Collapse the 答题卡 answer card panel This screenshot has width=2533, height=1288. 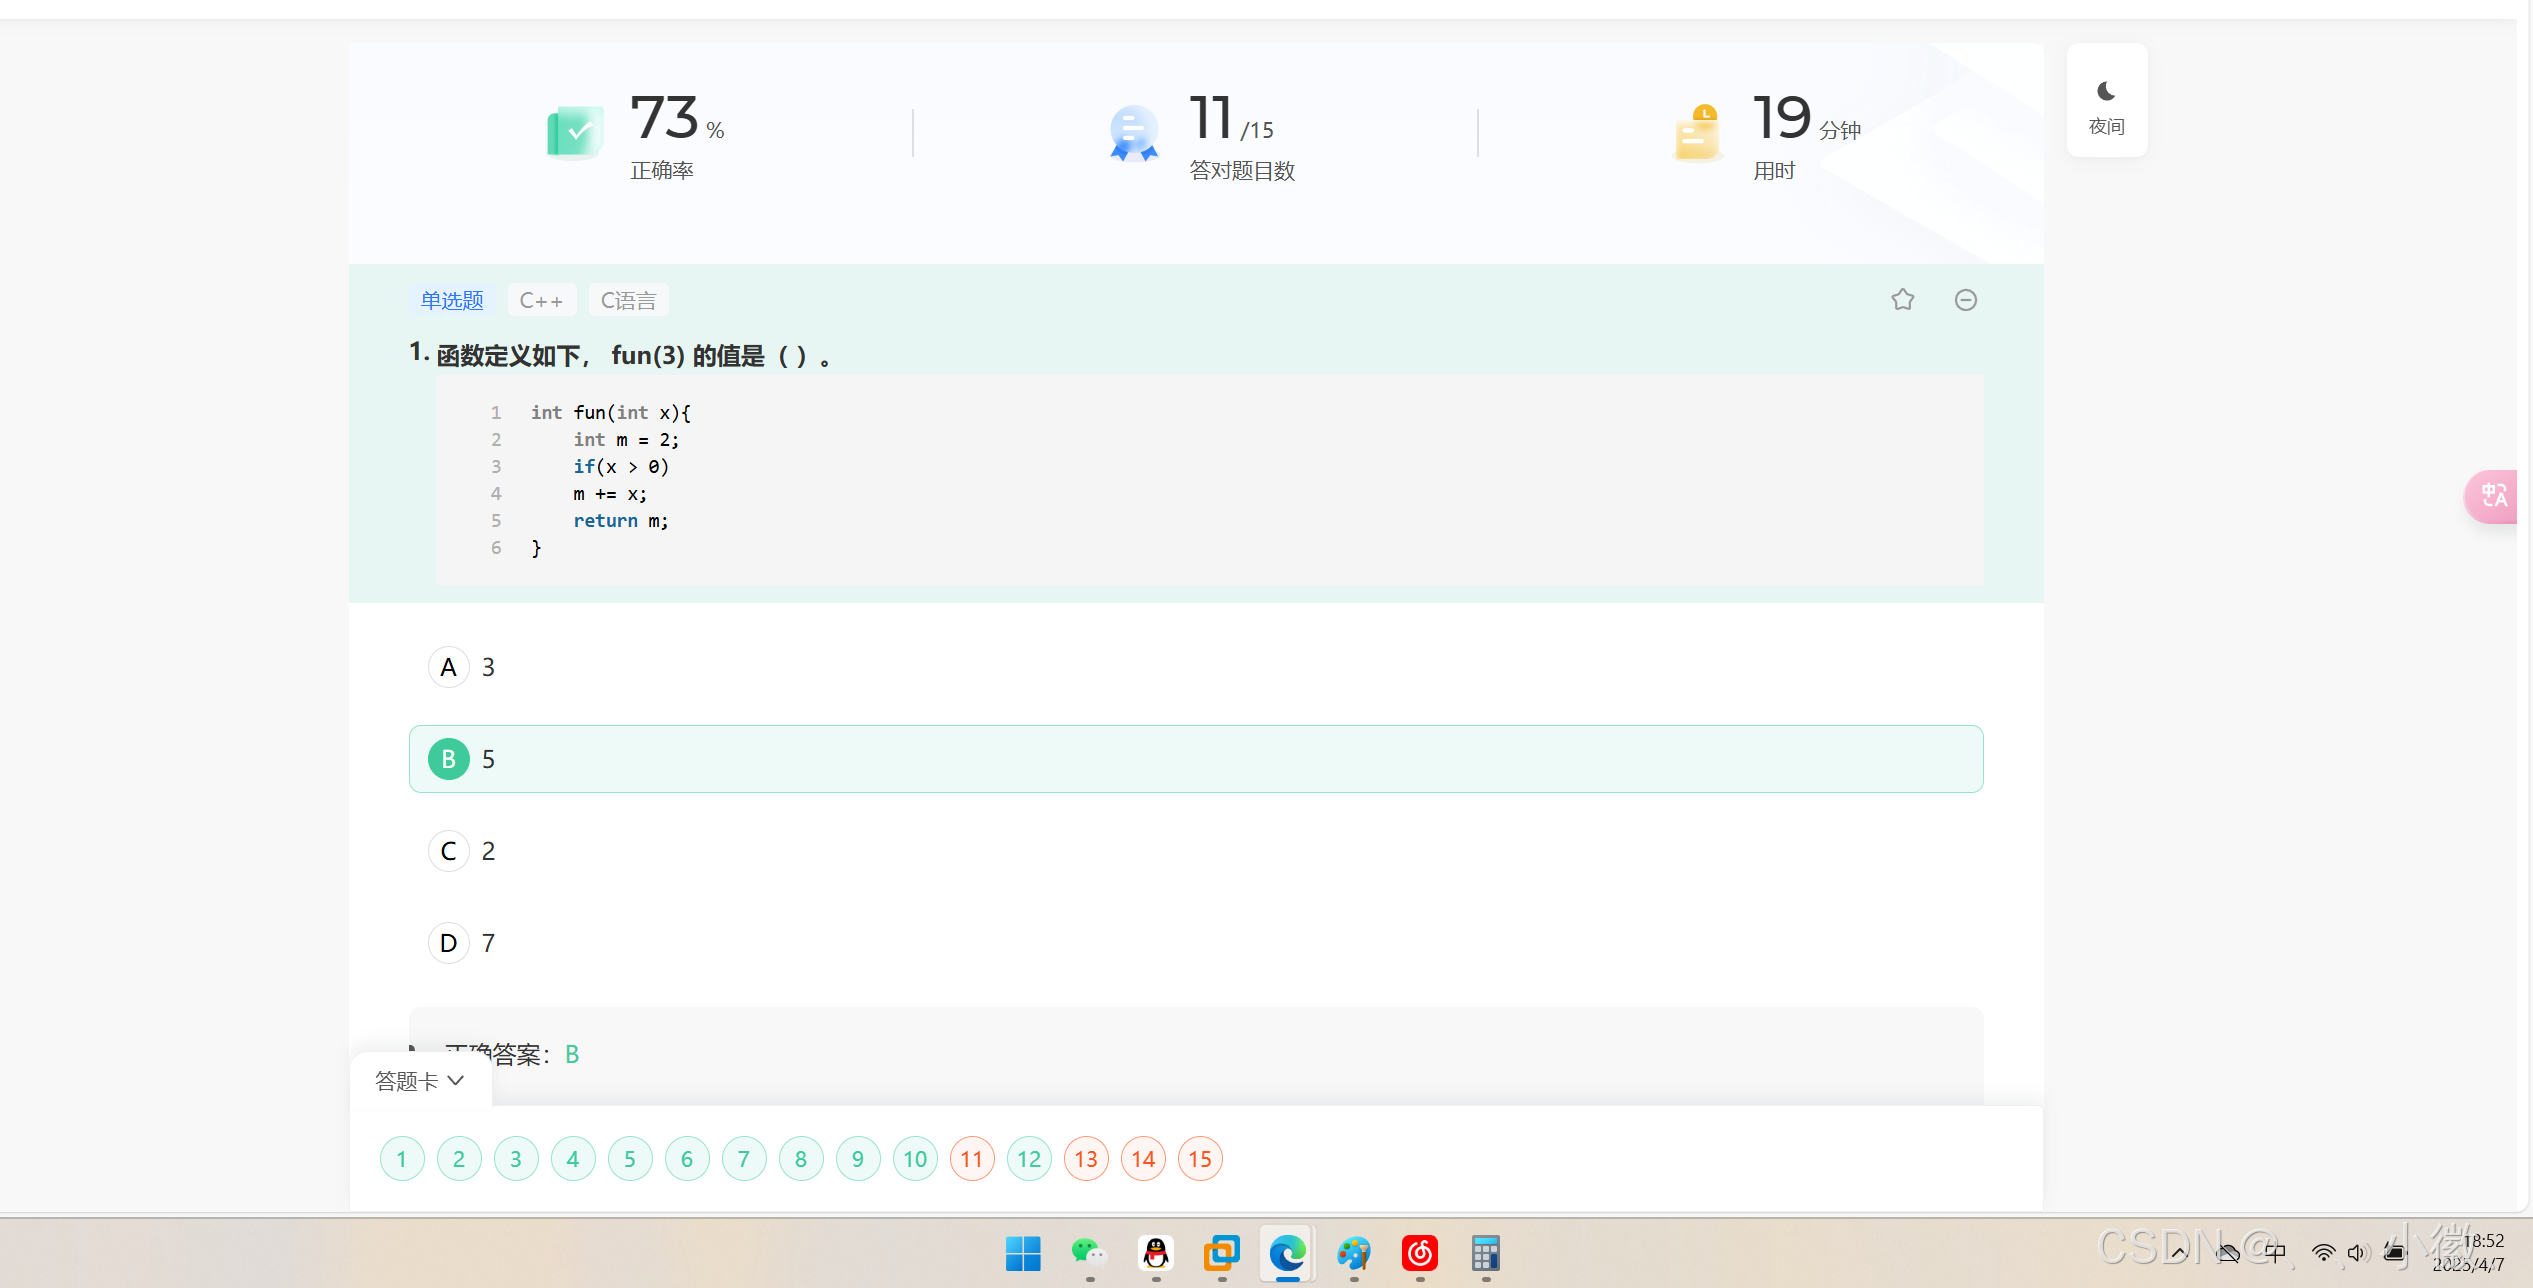click(420, 1081)
